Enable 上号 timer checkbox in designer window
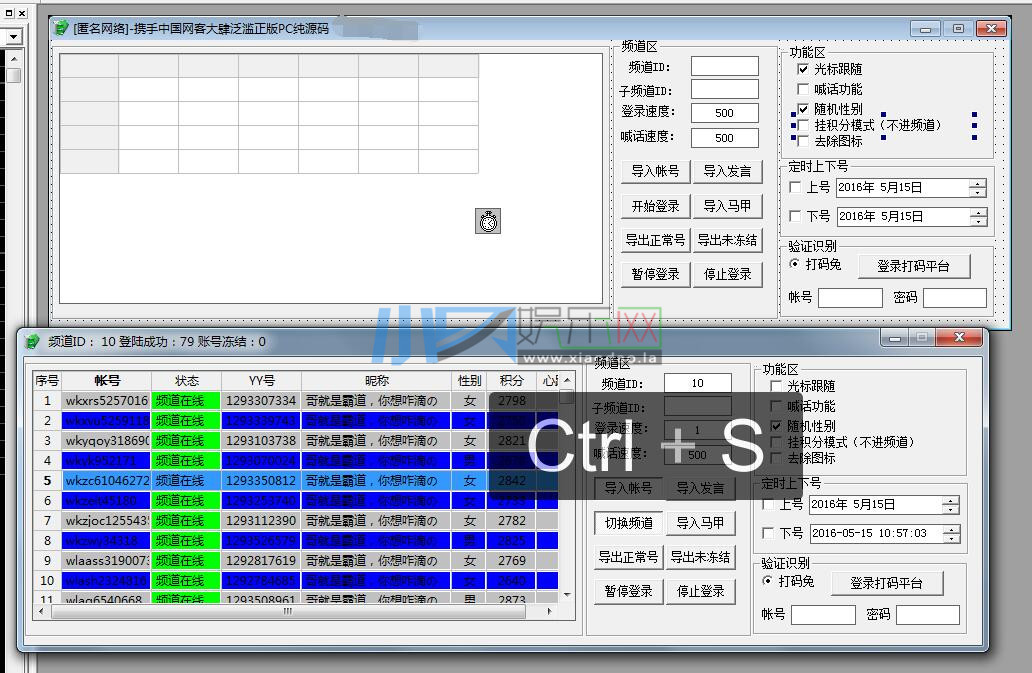Viewport: 1032px width, 673px height. (795, 187)
